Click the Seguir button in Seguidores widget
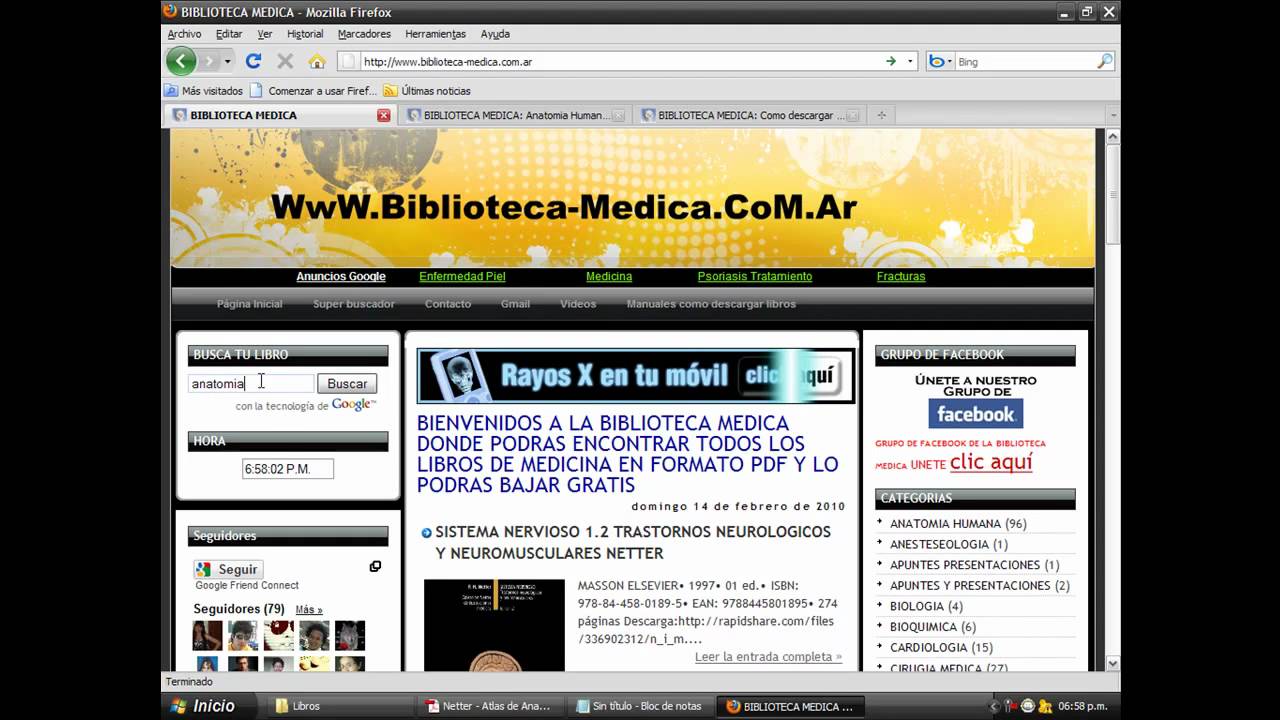 [x=229, y=569]
